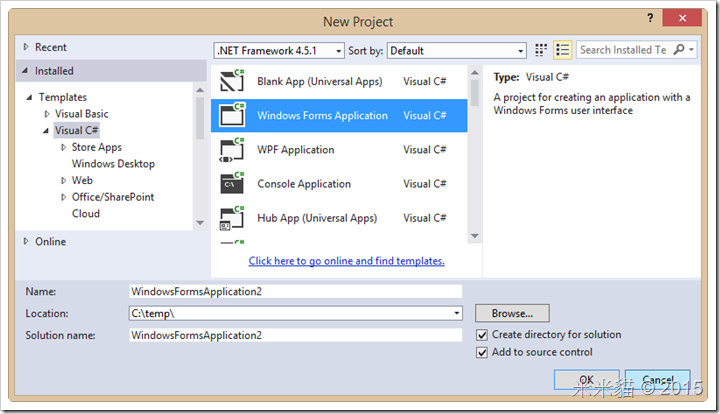Click the Cancel button
720x414 pixels.
point(658,380)
